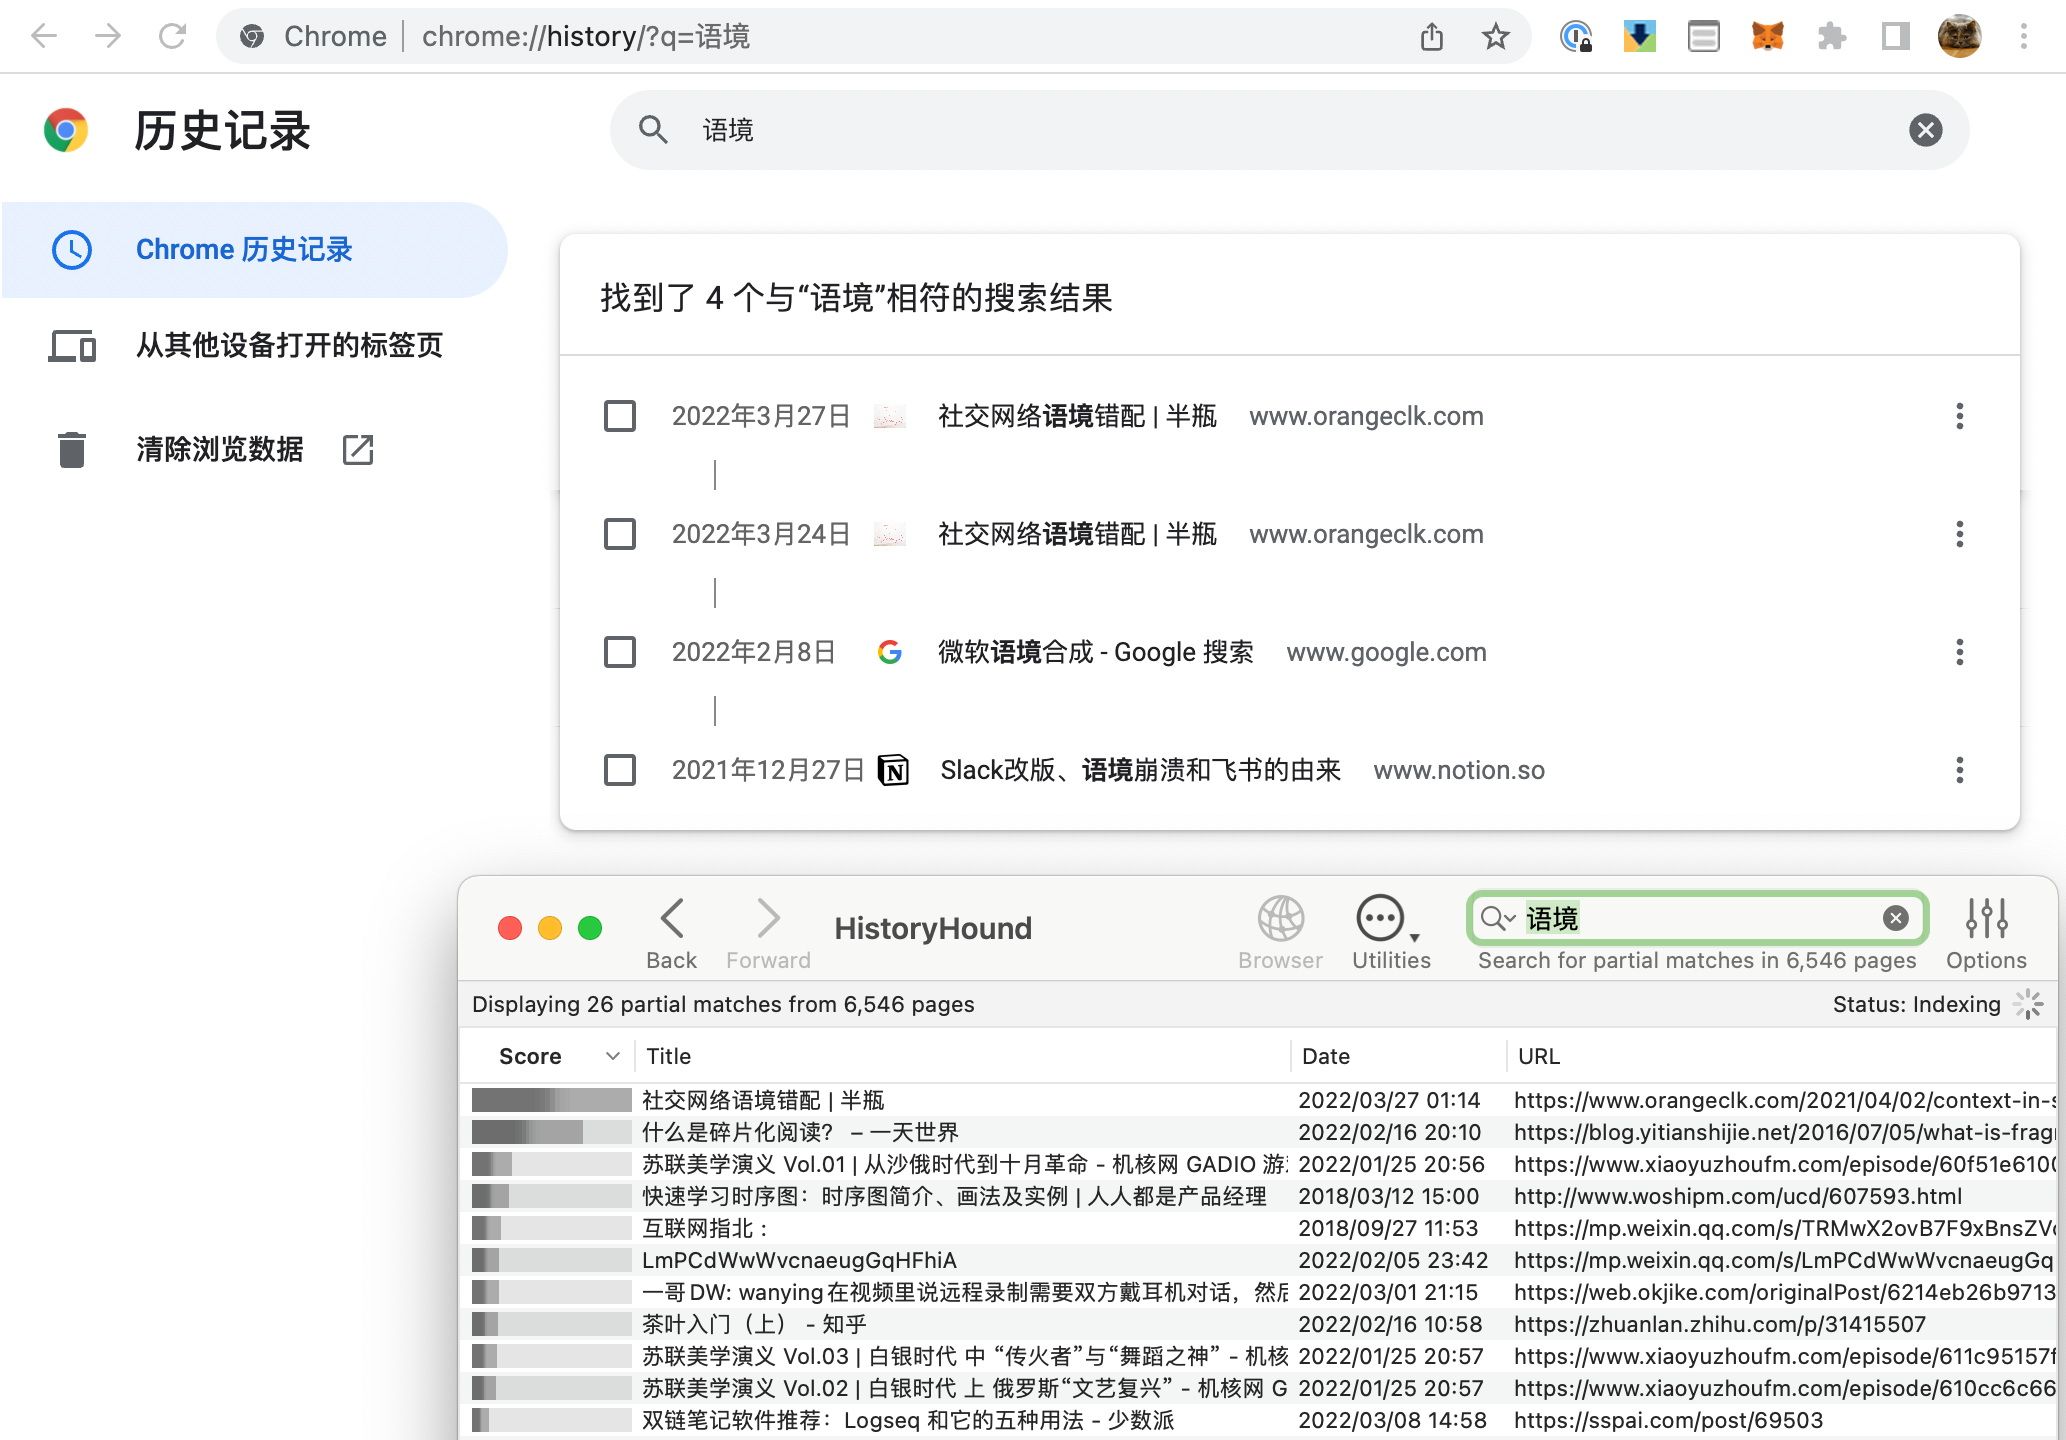
Task: Select HistoryHound row 茶叶入门（上） - 知乎
Action: point(1258,1324)
